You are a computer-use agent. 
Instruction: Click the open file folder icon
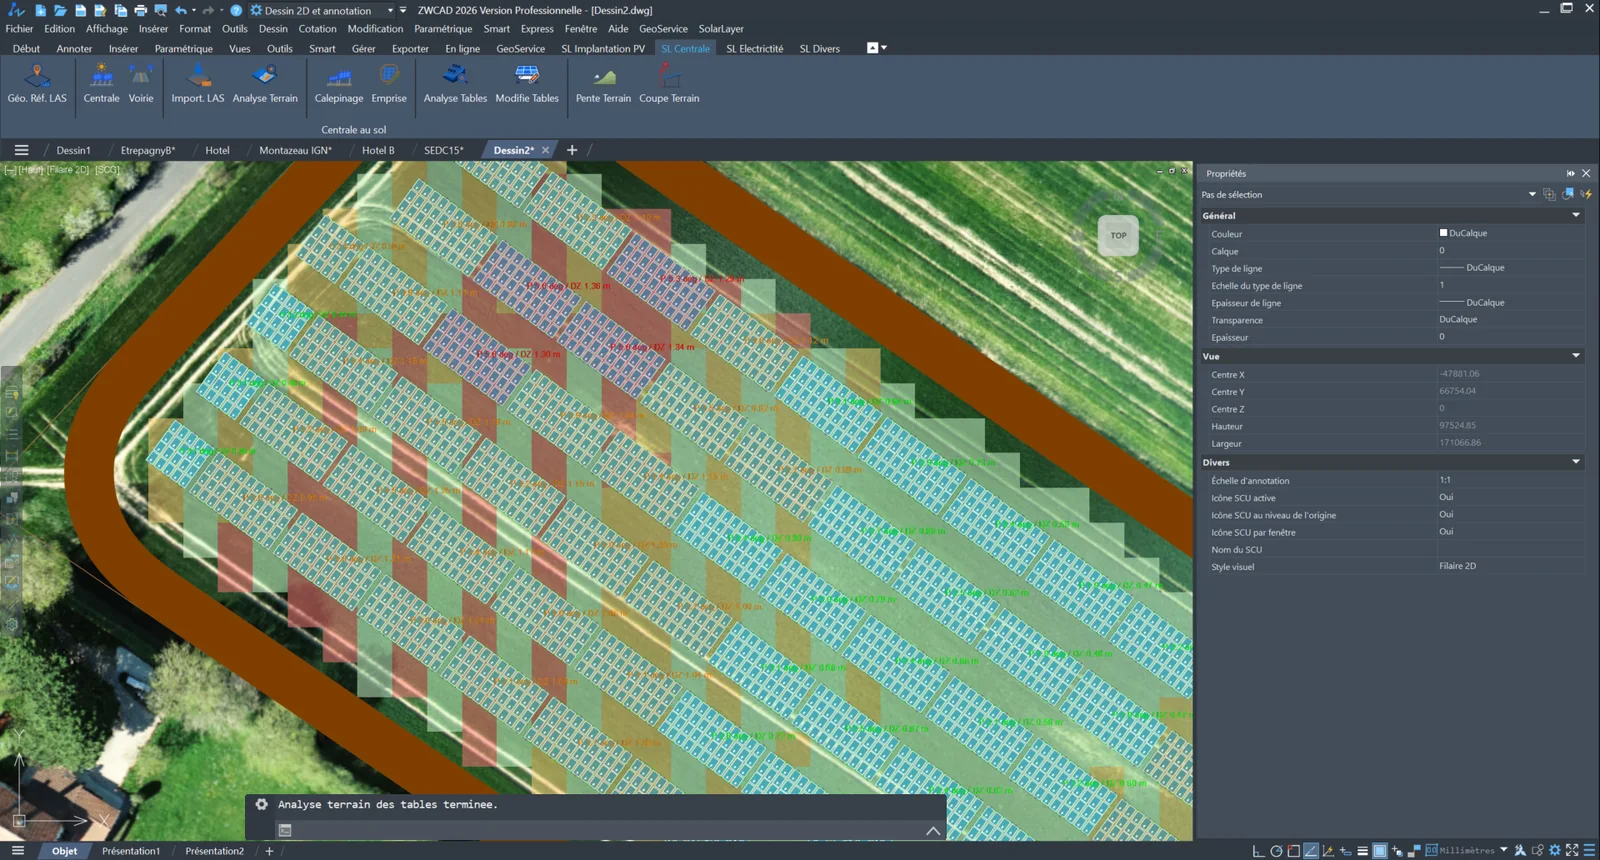coord(60,10)
